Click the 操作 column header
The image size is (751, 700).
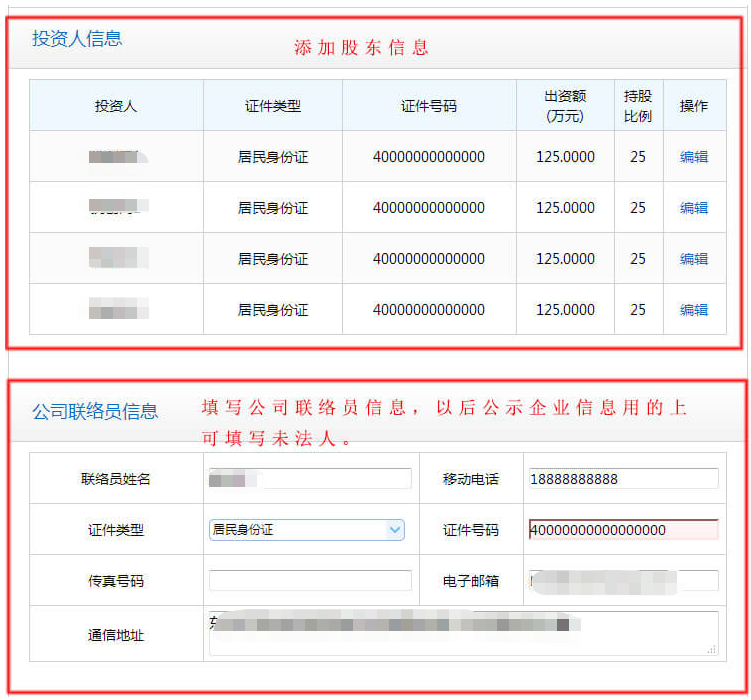click(693, 106)
